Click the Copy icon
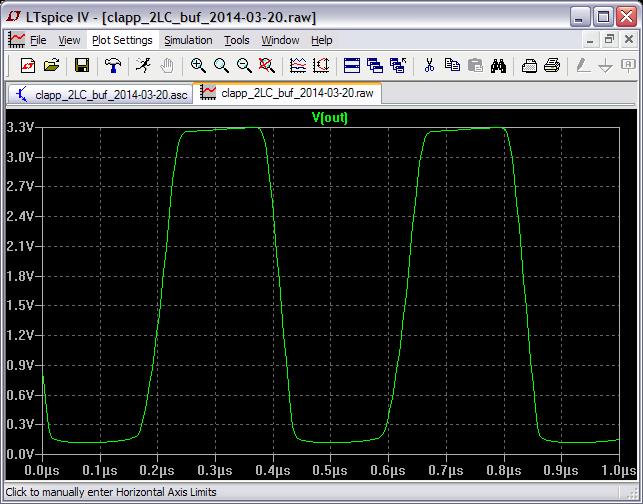This screenshot has width=643, height=504. pyautogui.click(x=452, y=66)
